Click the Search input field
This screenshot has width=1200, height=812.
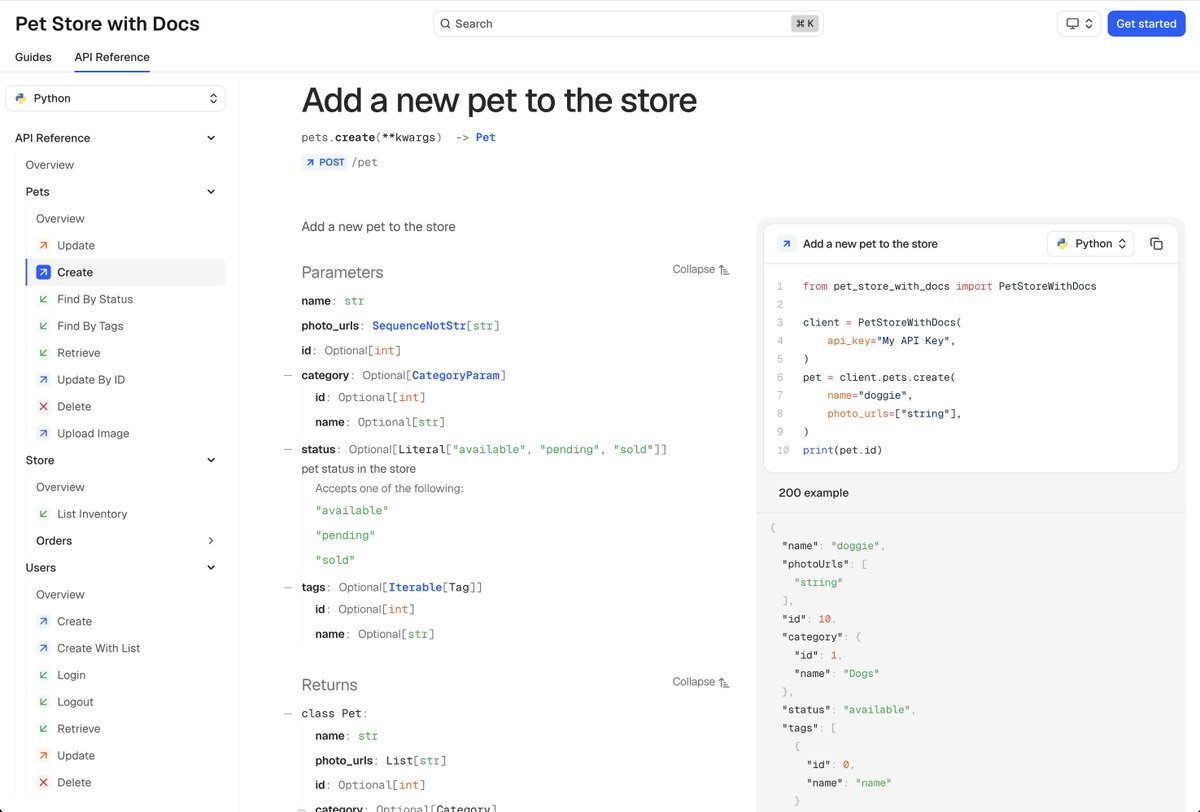[628, 23]
